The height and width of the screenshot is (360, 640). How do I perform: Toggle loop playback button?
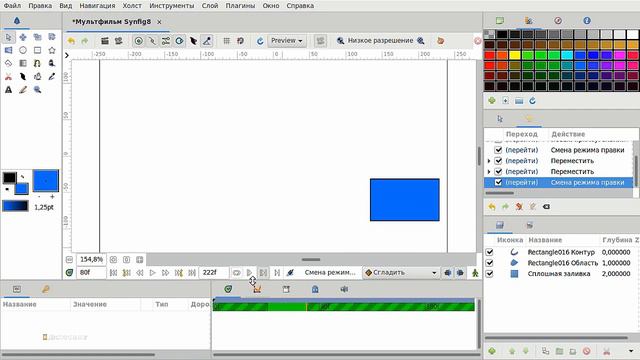(236, 273)
